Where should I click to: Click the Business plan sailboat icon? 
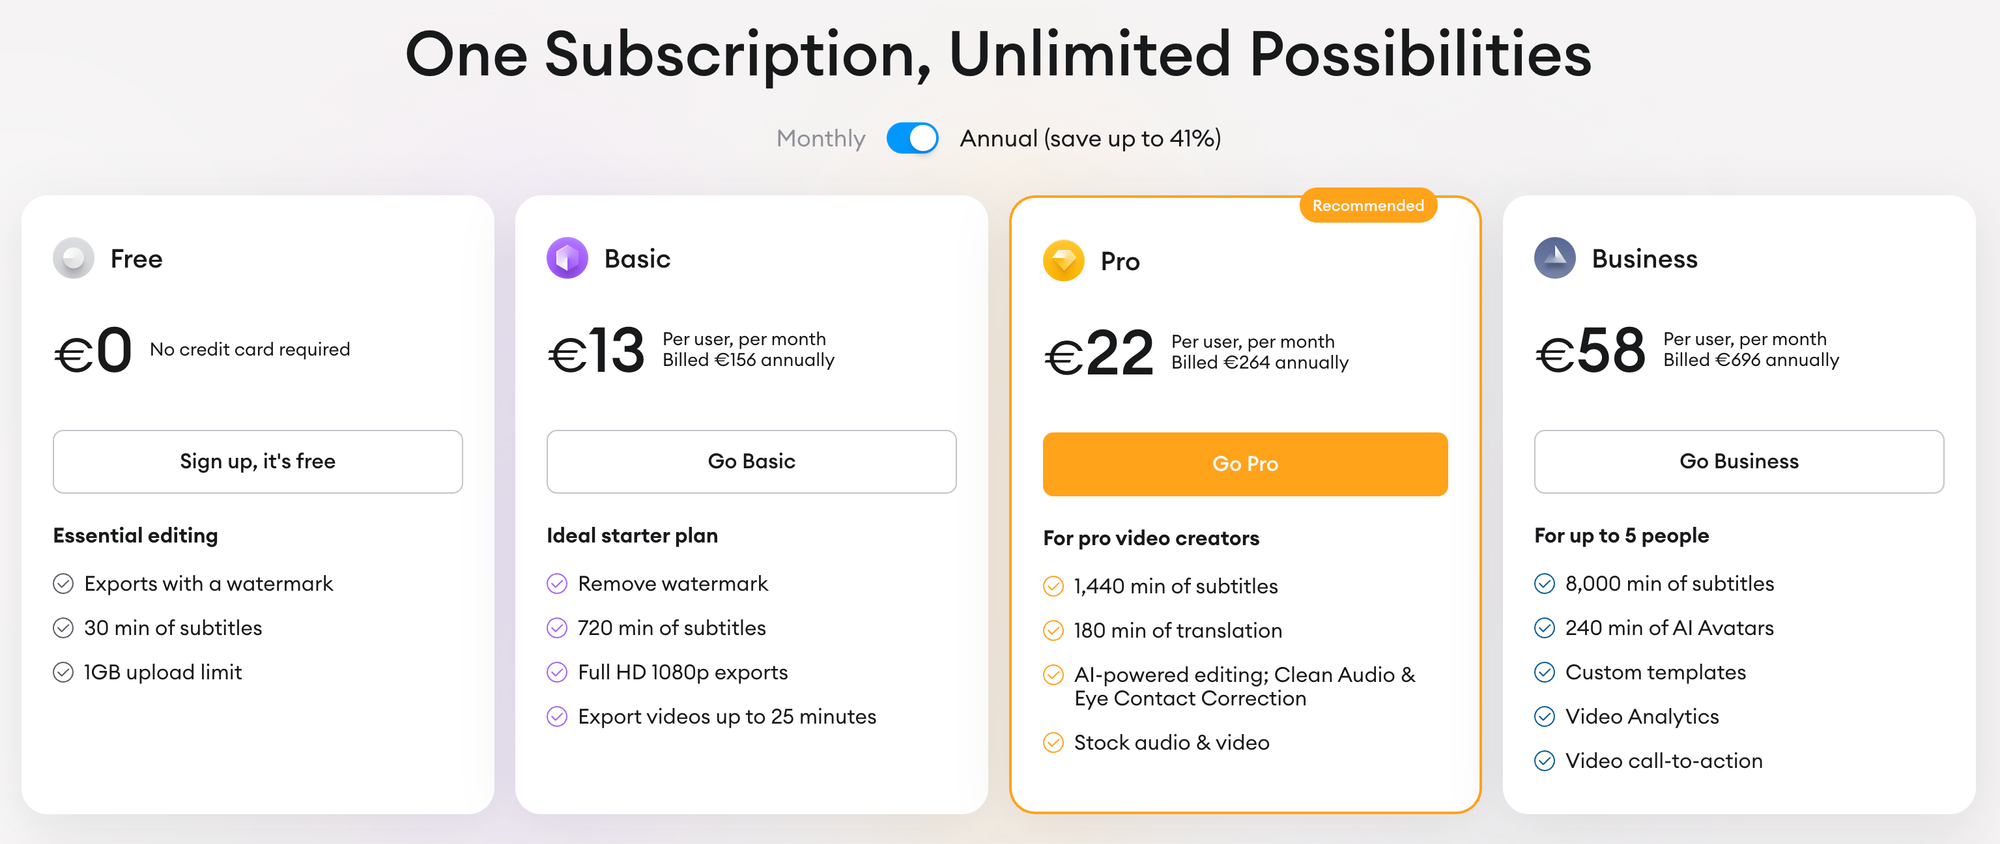point(1555,258)
